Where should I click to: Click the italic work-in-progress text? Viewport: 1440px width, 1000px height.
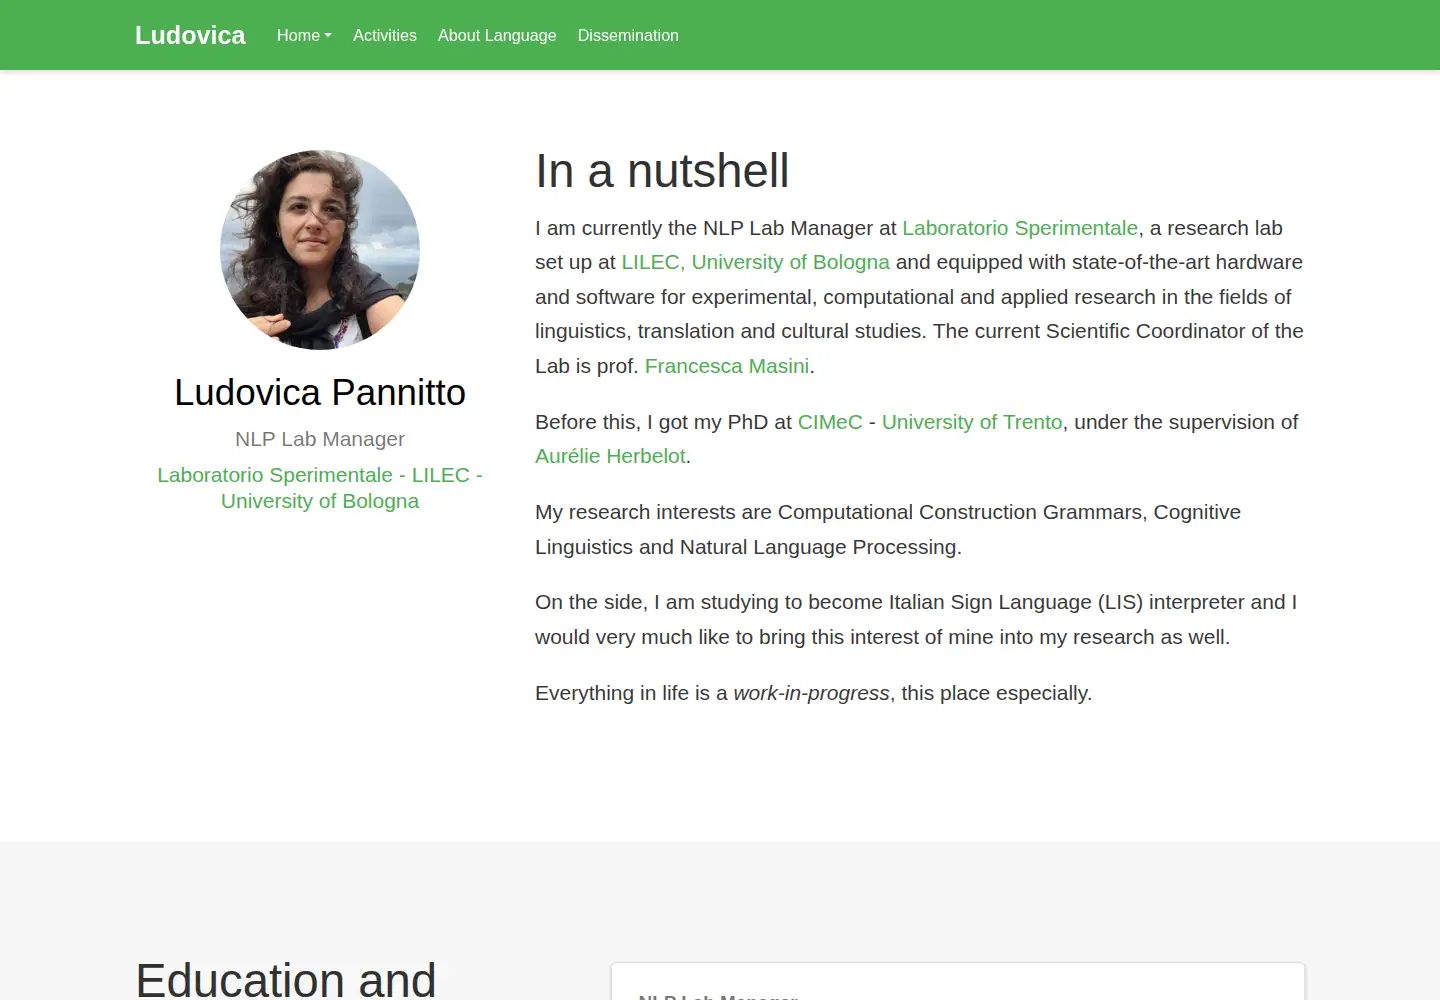click(811, 693)
